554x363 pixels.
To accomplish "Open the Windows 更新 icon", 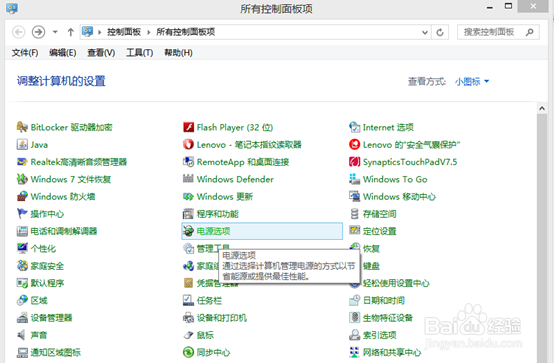I will coord(188,196).
